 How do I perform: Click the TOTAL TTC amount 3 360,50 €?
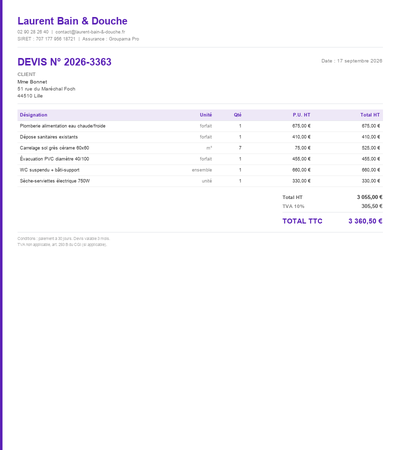coord(365,221)
